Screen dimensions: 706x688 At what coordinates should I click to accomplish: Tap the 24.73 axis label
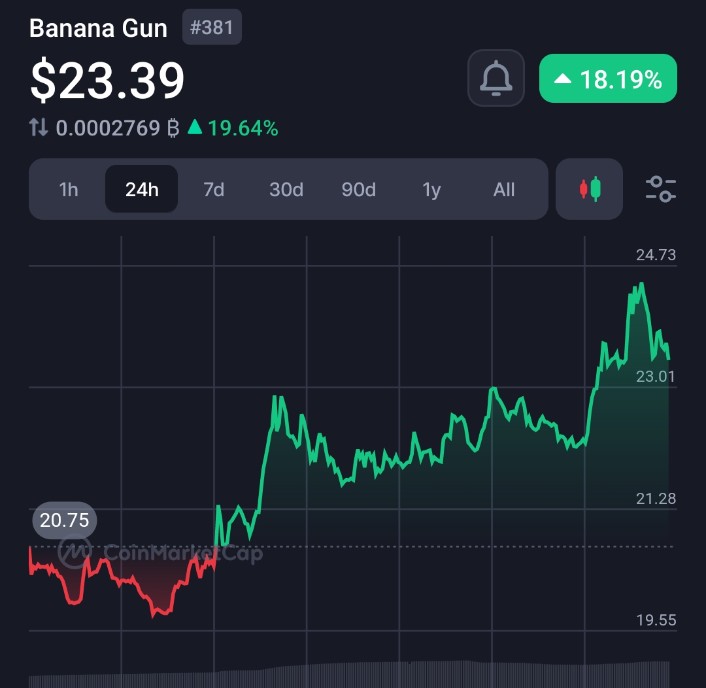[656, 255]
